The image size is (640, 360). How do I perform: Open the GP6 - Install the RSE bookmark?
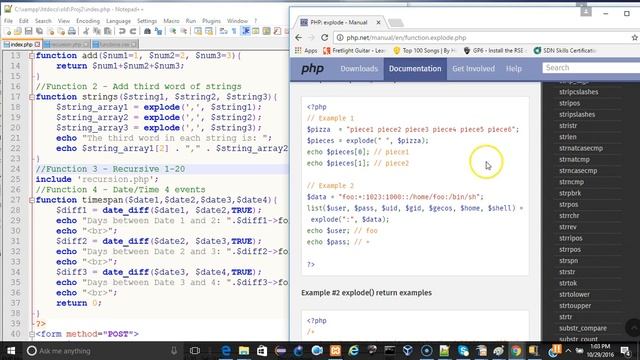495,51
